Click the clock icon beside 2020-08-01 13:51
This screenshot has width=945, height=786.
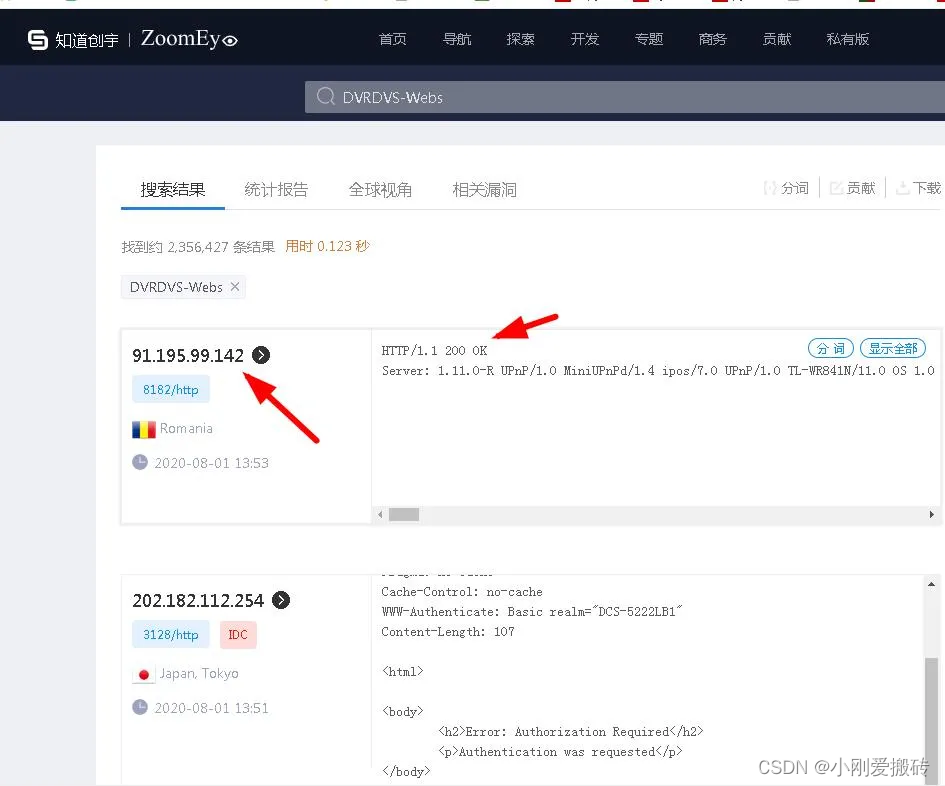pos(140,707)
